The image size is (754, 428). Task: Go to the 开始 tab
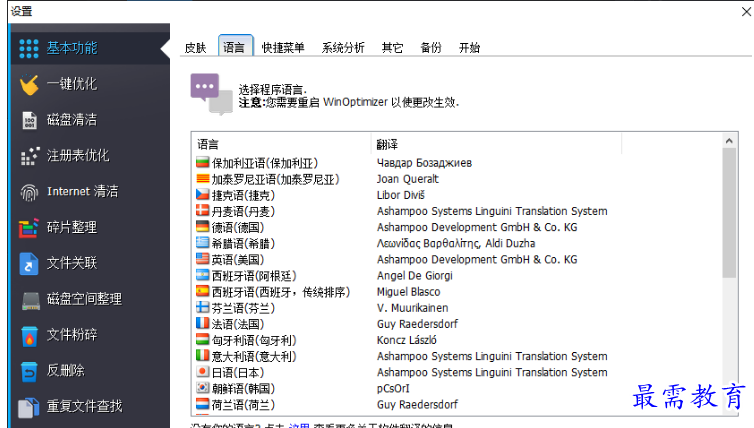[469, 48]
